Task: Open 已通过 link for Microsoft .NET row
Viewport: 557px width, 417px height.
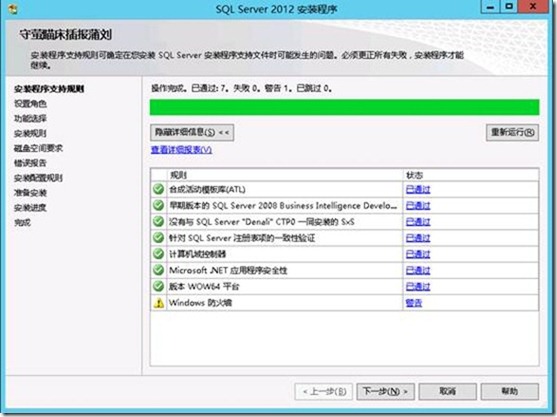Action: coord(418,270)
